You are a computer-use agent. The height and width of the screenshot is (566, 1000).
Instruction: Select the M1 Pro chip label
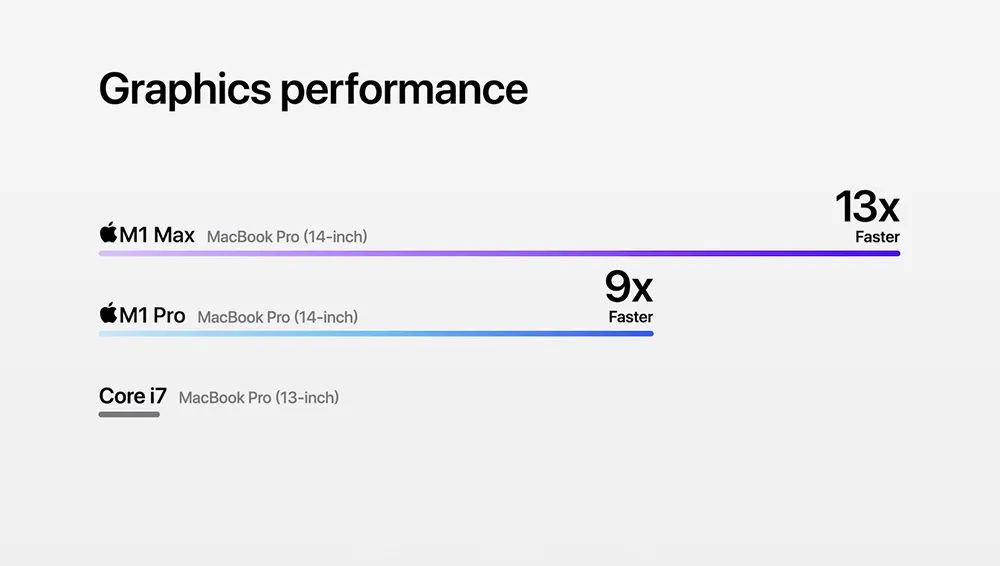pyautogui.click(x=152, y=315)
